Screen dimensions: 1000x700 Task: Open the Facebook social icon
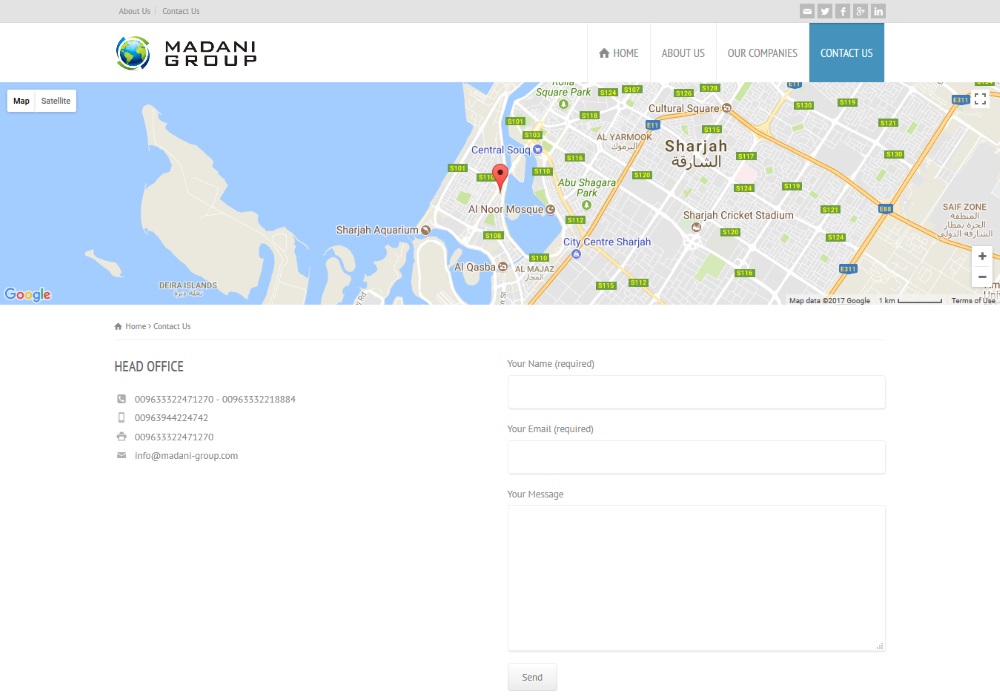(842, 11)
